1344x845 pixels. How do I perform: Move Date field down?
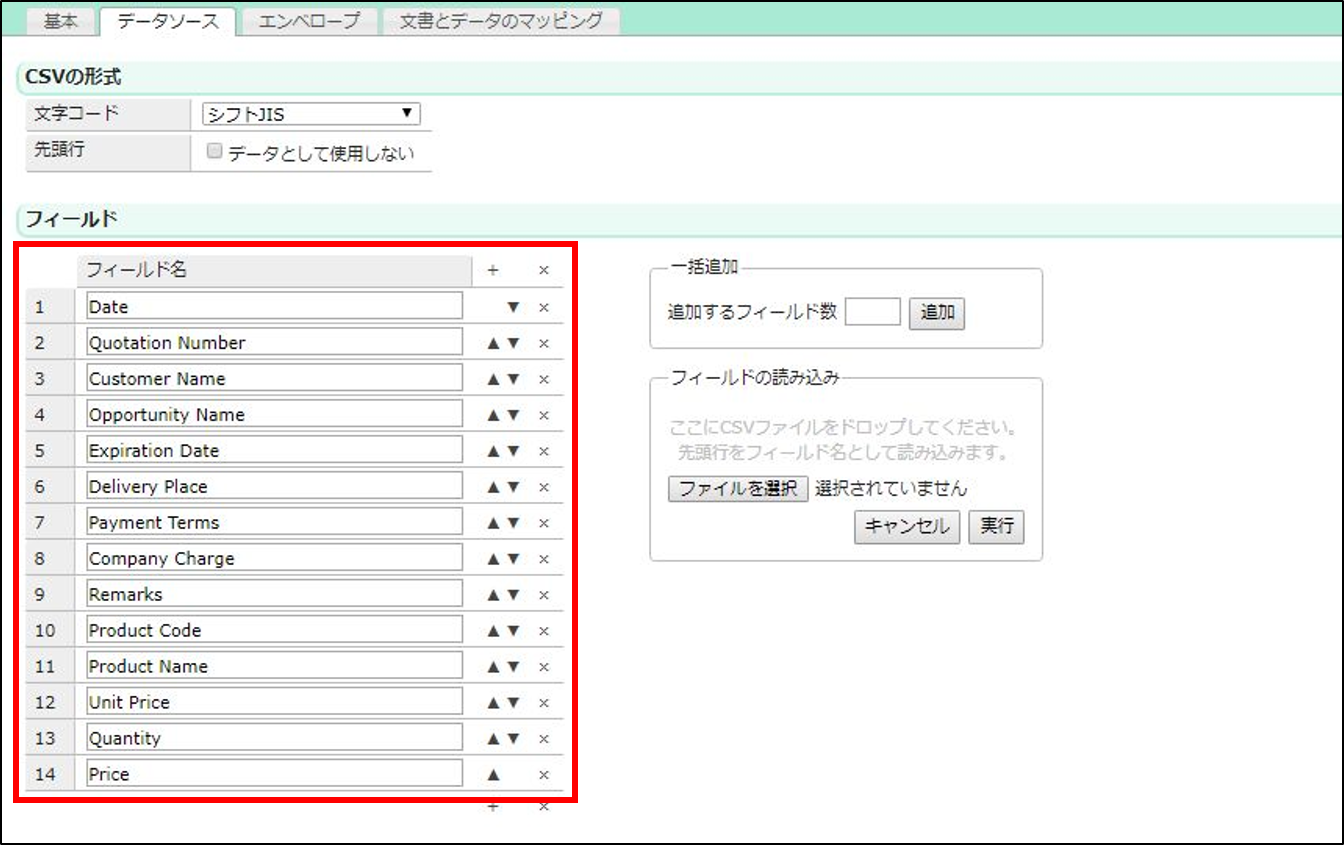click(x=513, y=307)
